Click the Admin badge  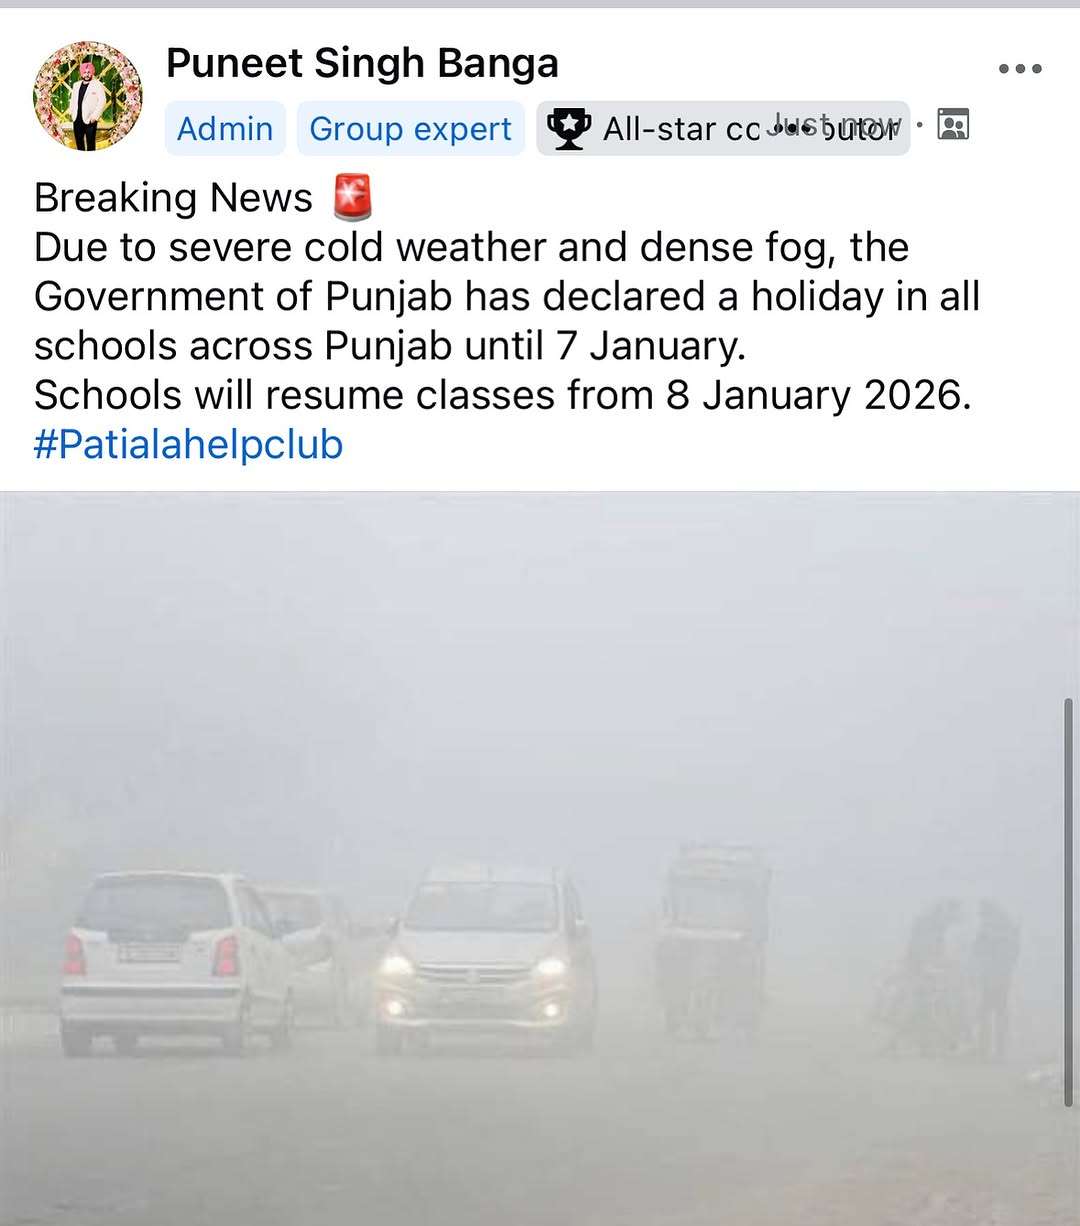click(x=225, y=129)
